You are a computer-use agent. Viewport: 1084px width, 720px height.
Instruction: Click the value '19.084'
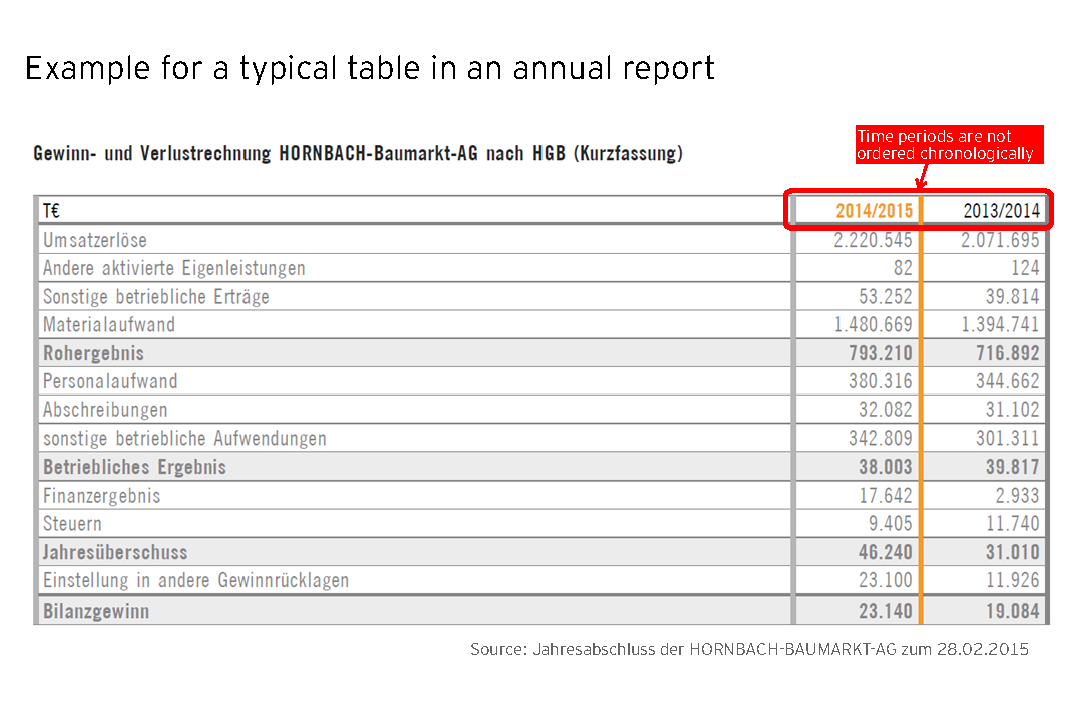click(x=1013, y=611)
